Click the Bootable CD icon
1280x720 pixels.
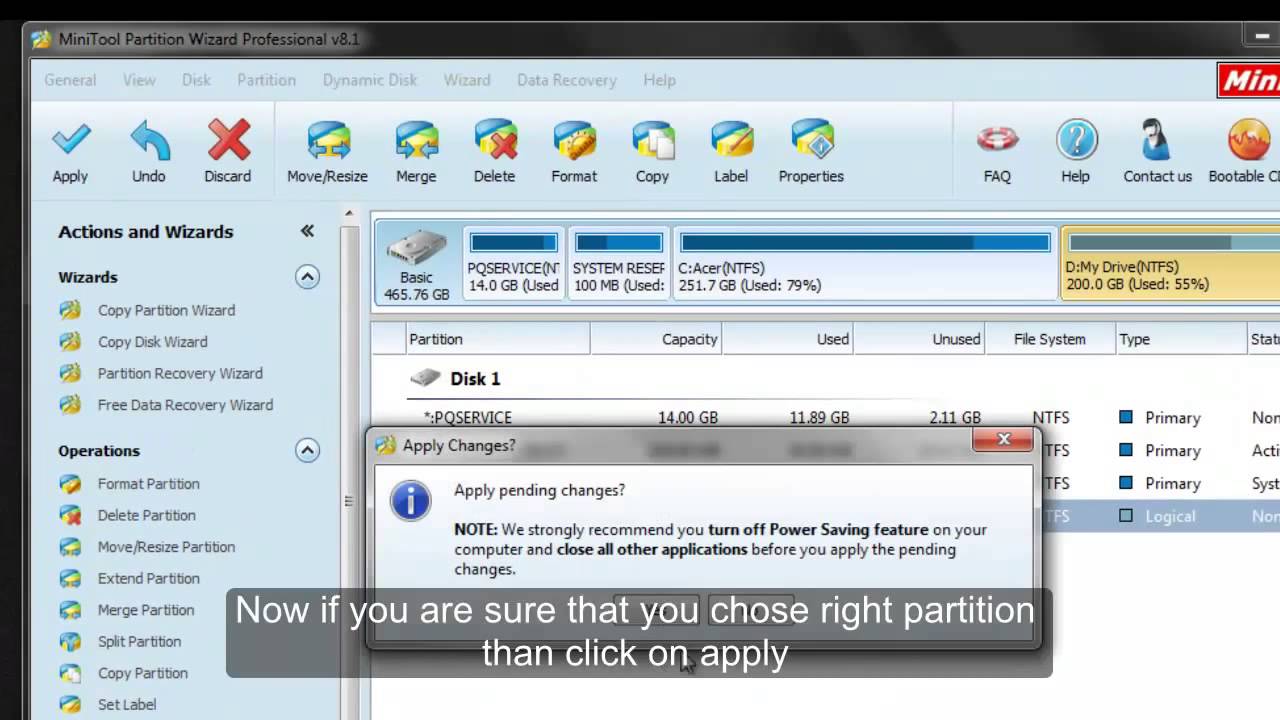tap(1248, 141)
